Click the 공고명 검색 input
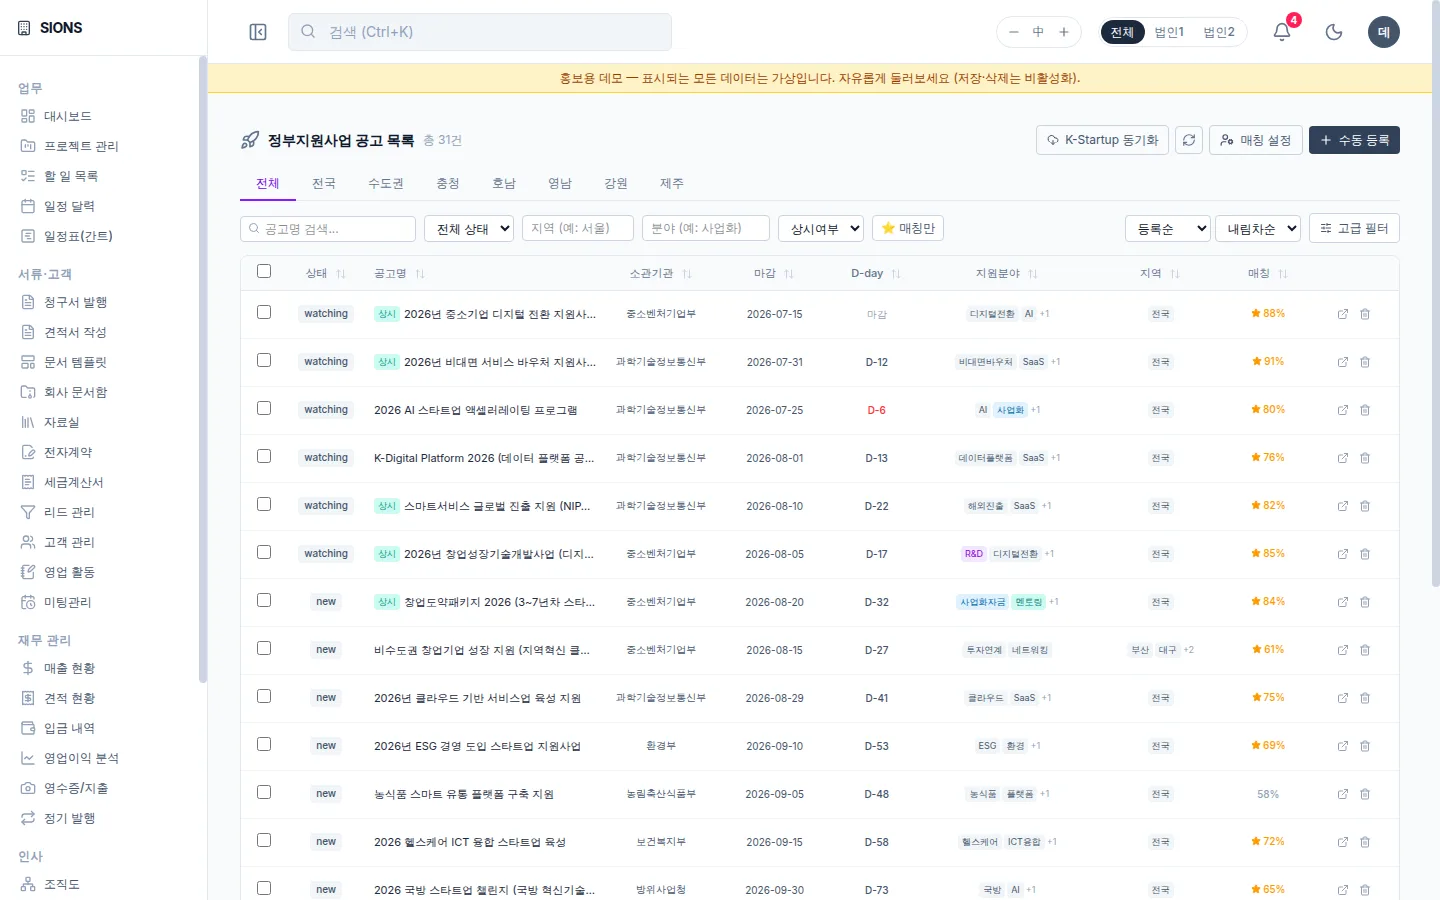Screen dimensions: 1440x900 point(328,228)
